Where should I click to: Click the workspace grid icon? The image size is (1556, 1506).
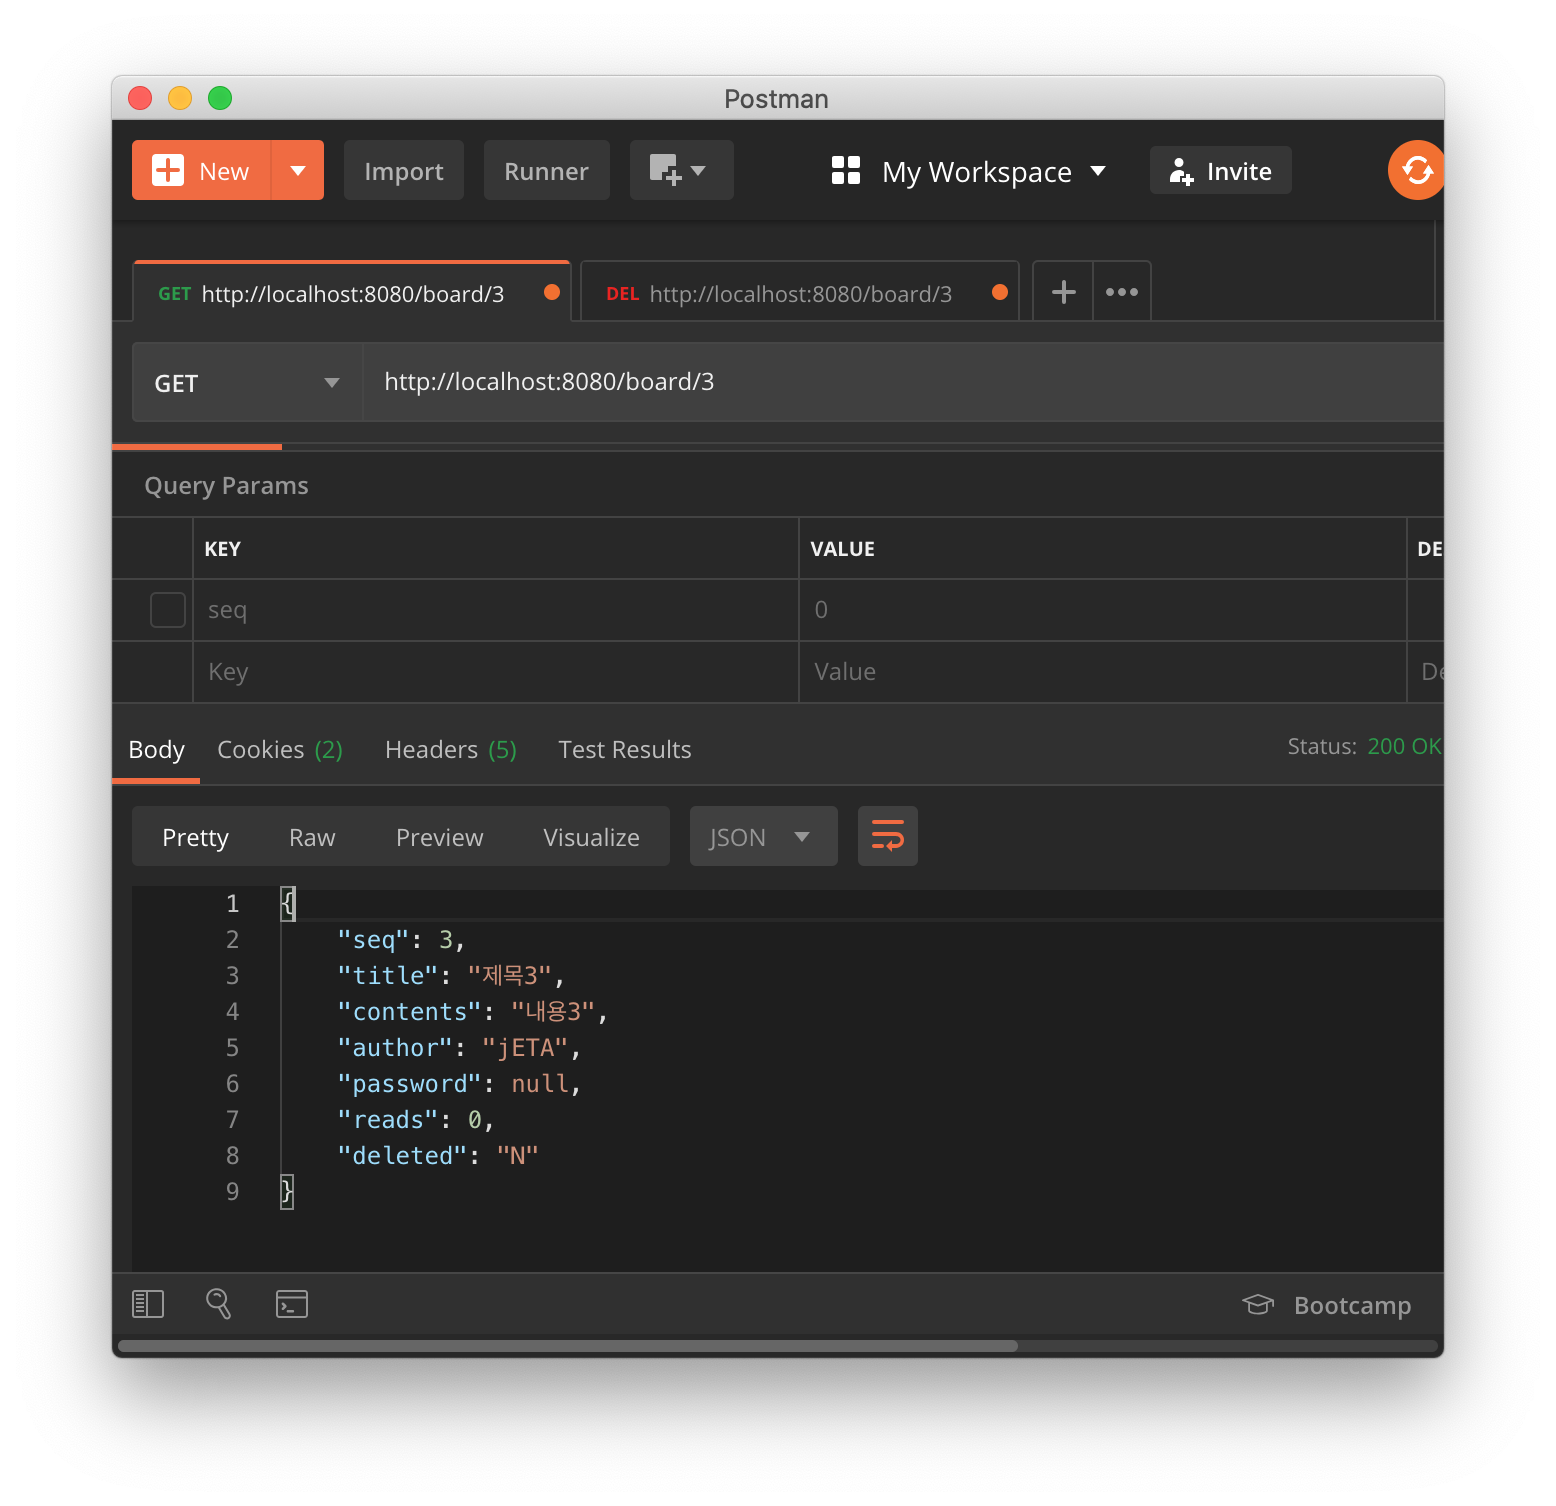(x=846, y=170)
